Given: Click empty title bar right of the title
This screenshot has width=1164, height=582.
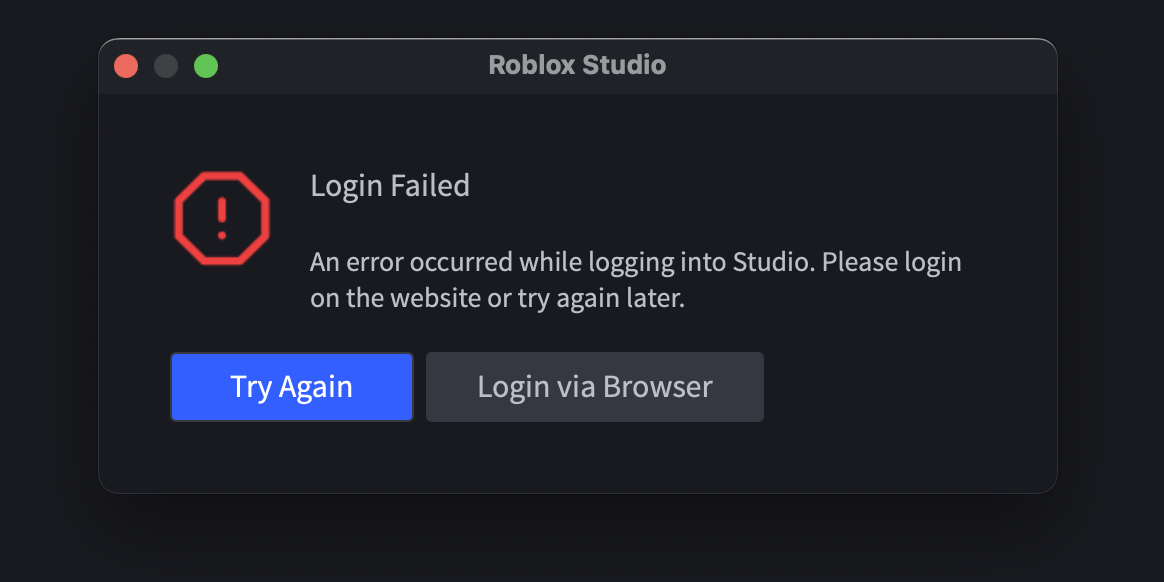Looking at the screenshot, I should point(860,66).
